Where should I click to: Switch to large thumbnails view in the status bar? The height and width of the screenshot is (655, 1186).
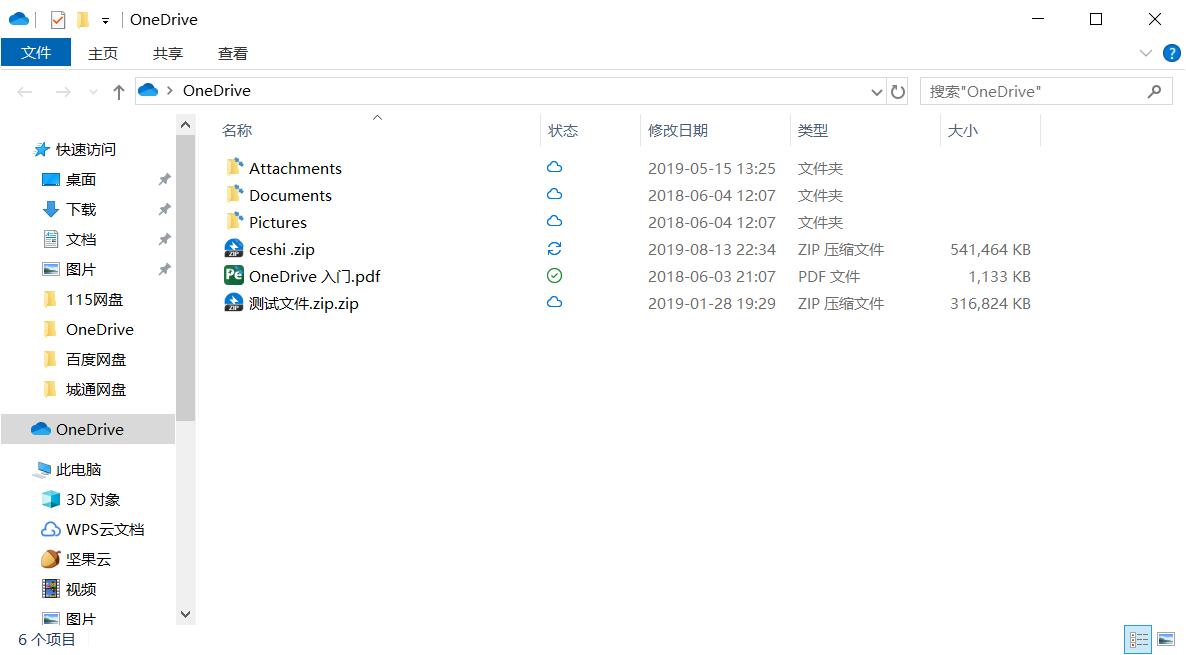(1166, 638)
